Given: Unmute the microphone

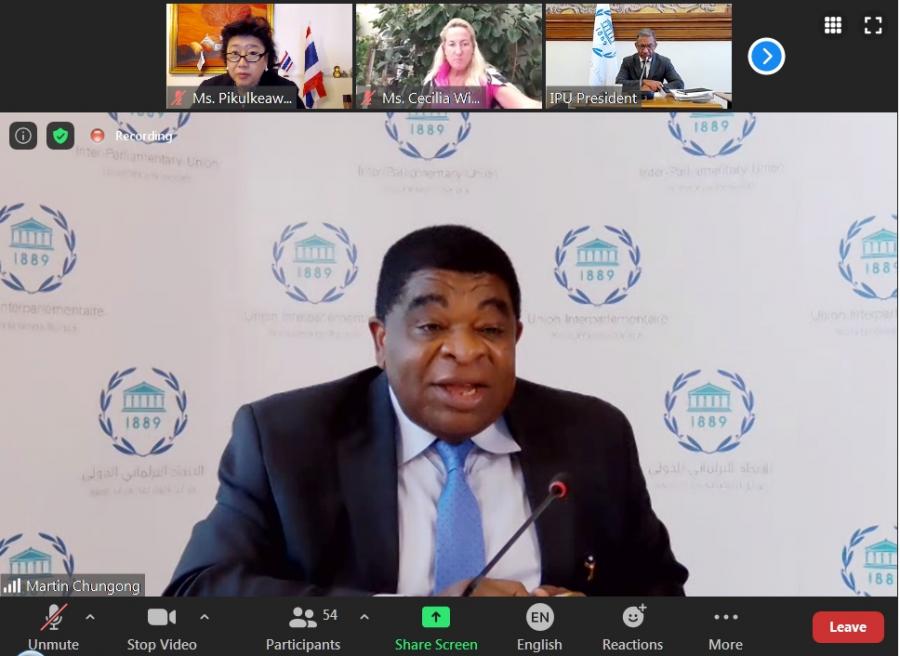Looking at the screenshot, I should click(x=53, y=627).
